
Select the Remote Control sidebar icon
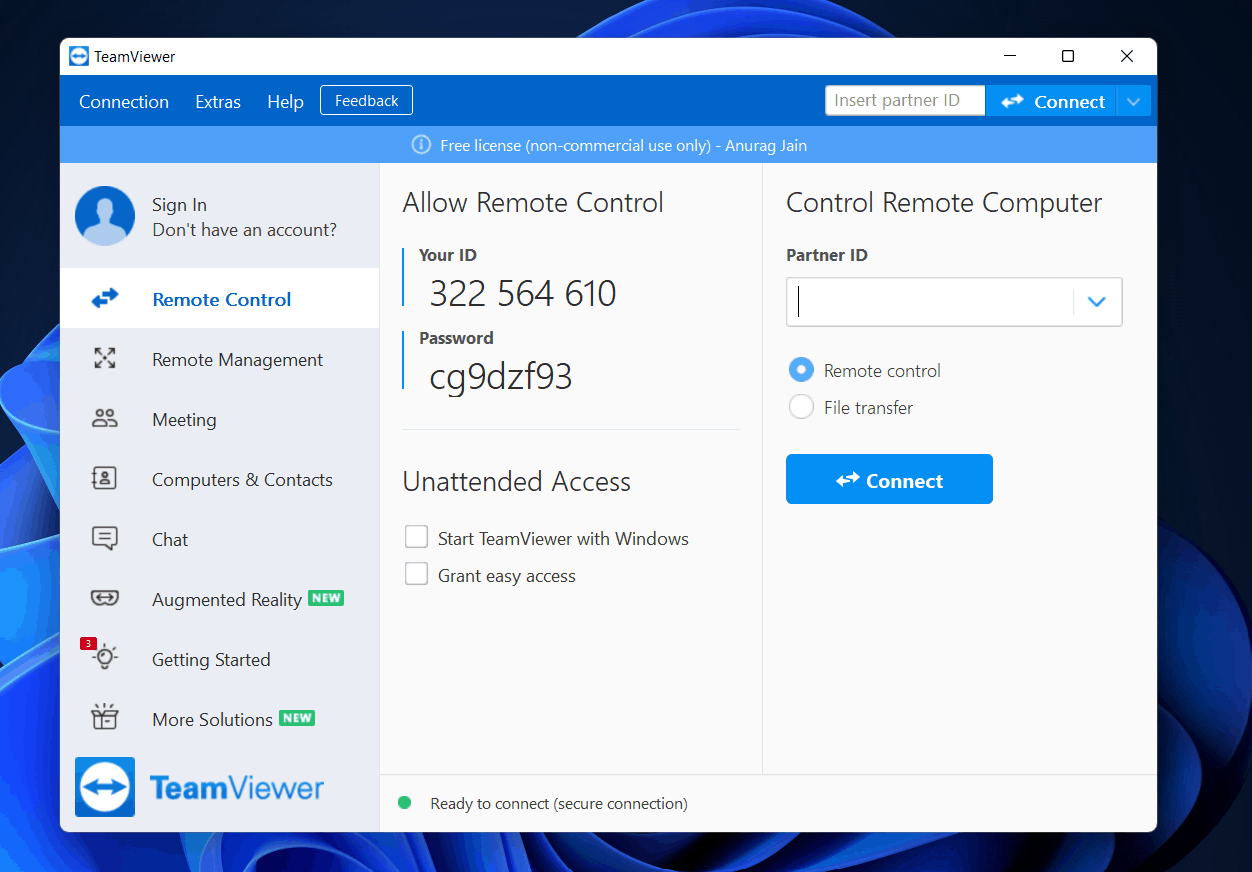click(x=104, y=298)
